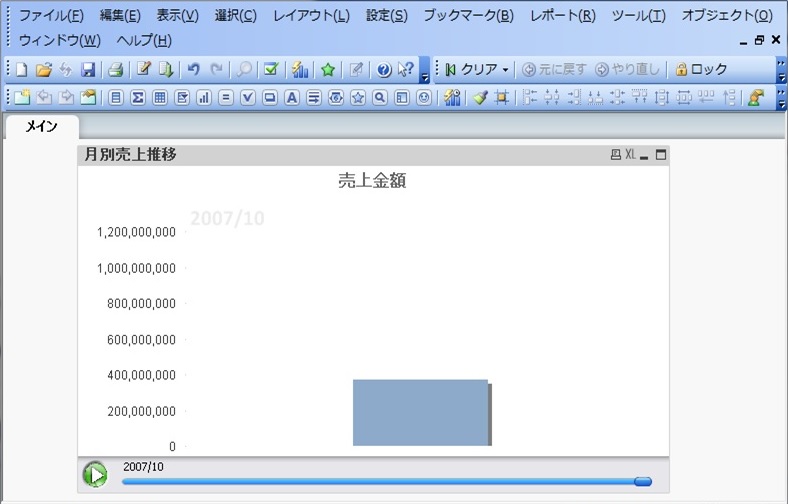Create a Container object
Viewport: 788px width, 504px height.
pyautogui.click(x=402, y=97)
